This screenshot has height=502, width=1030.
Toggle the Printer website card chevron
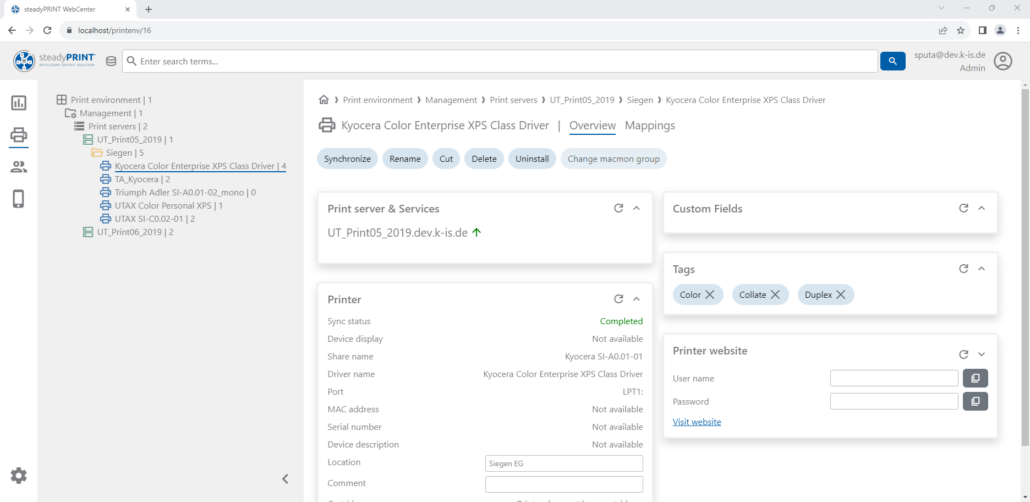click(982, 354)
